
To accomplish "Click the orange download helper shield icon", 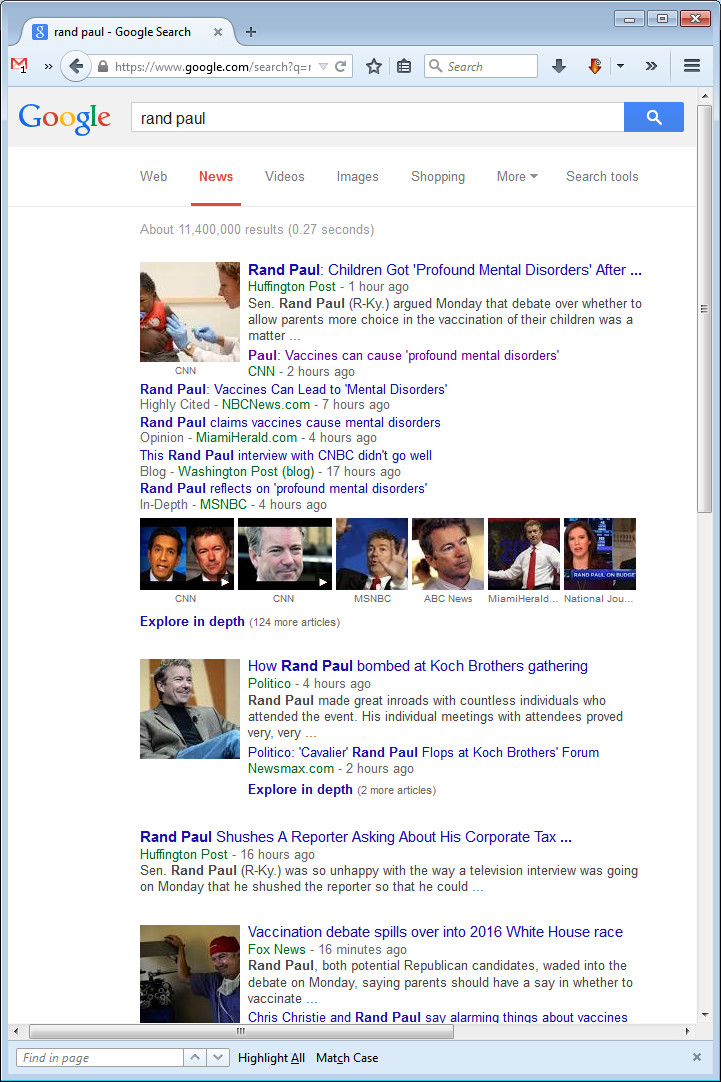I will point(595,66).
